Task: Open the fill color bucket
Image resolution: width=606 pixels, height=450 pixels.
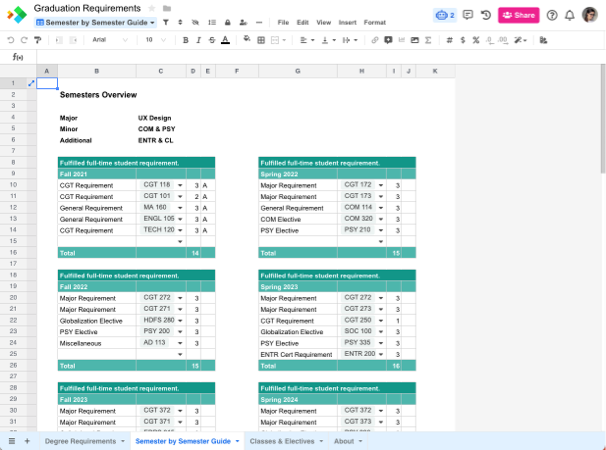Action: click(x=247, y=39)
